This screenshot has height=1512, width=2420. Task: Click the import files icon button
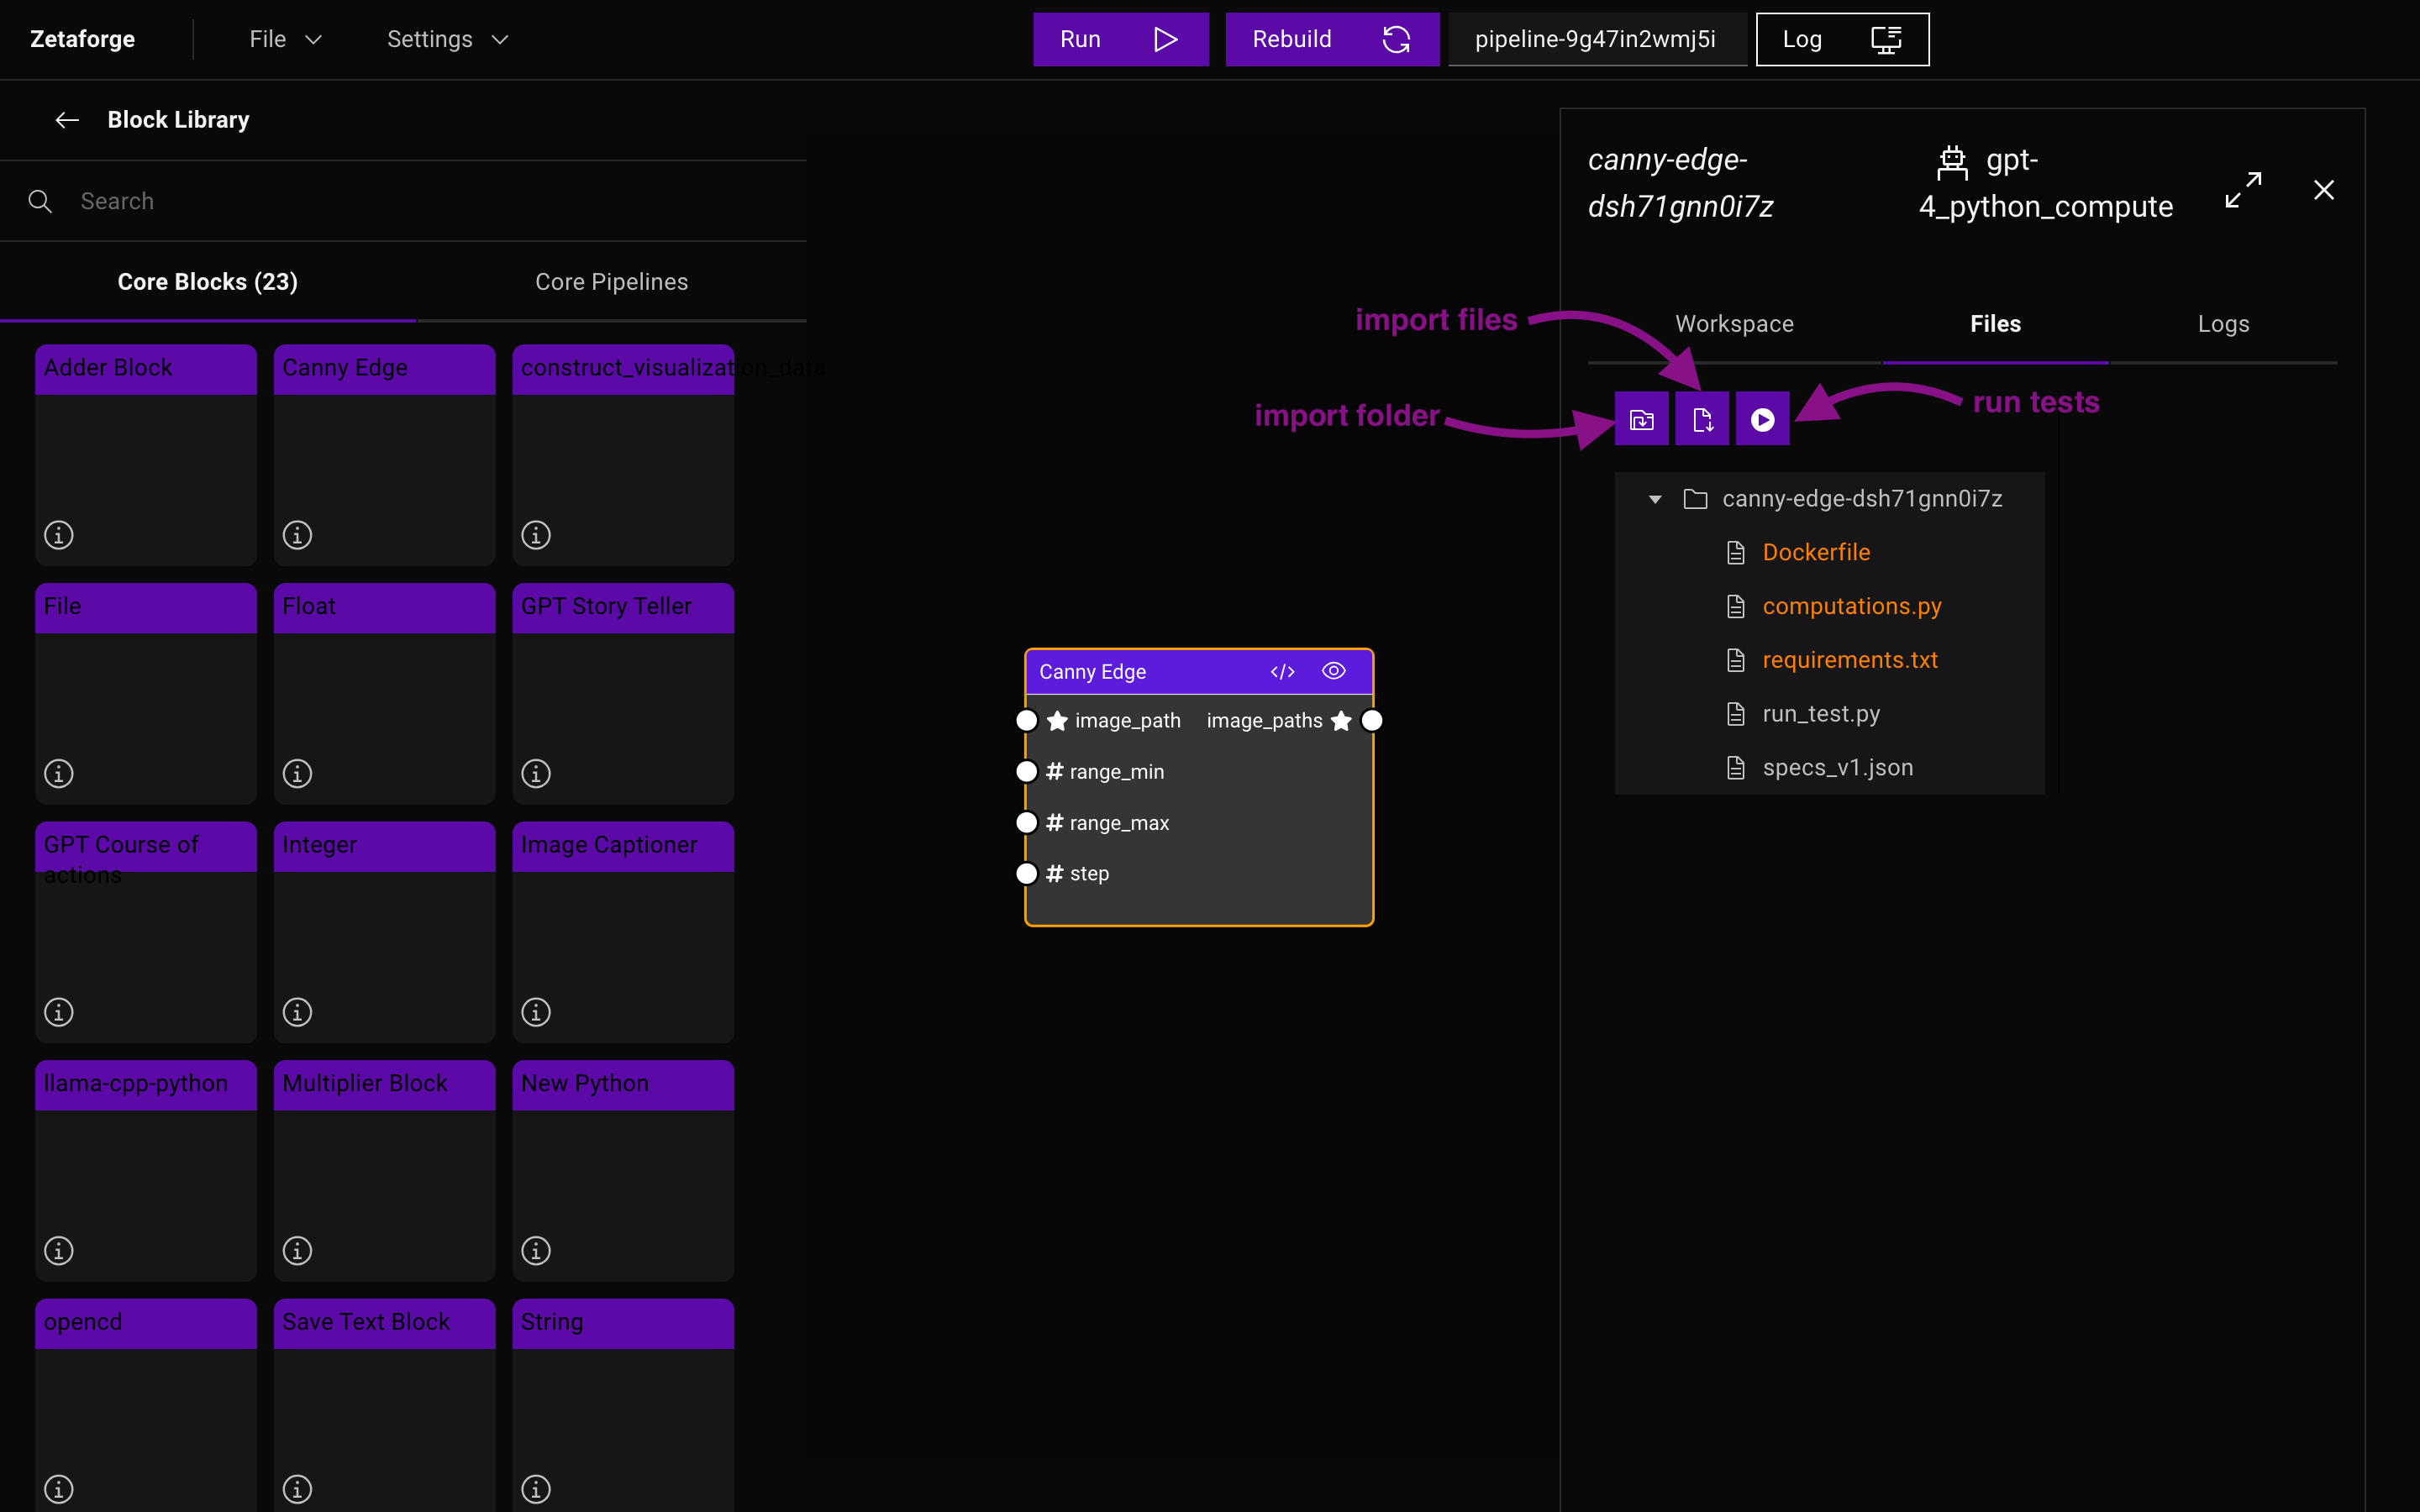[1702, 419]
